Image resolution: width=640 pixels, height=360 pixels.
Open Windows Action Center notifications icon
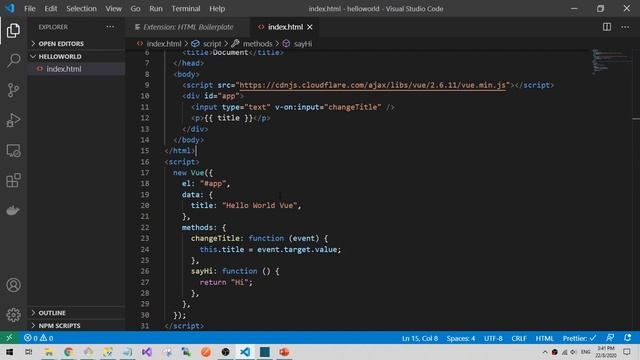coord(627,352)
